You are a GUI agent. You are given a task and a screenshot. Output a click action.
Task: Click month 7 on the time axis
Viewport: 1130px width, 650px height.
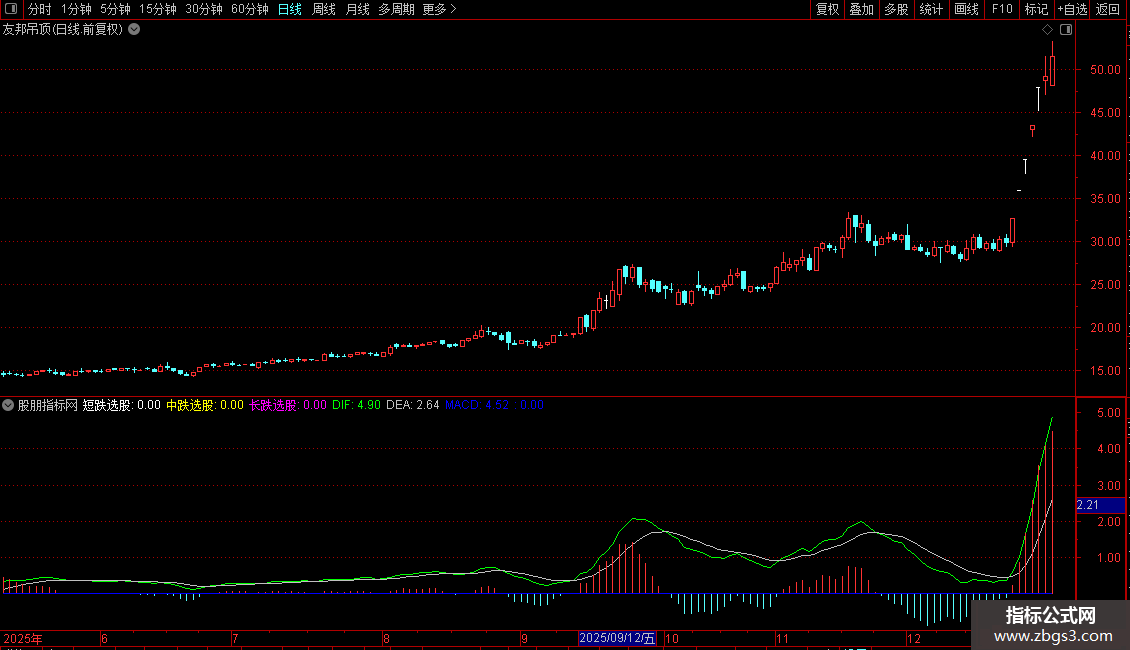[235, 638]
